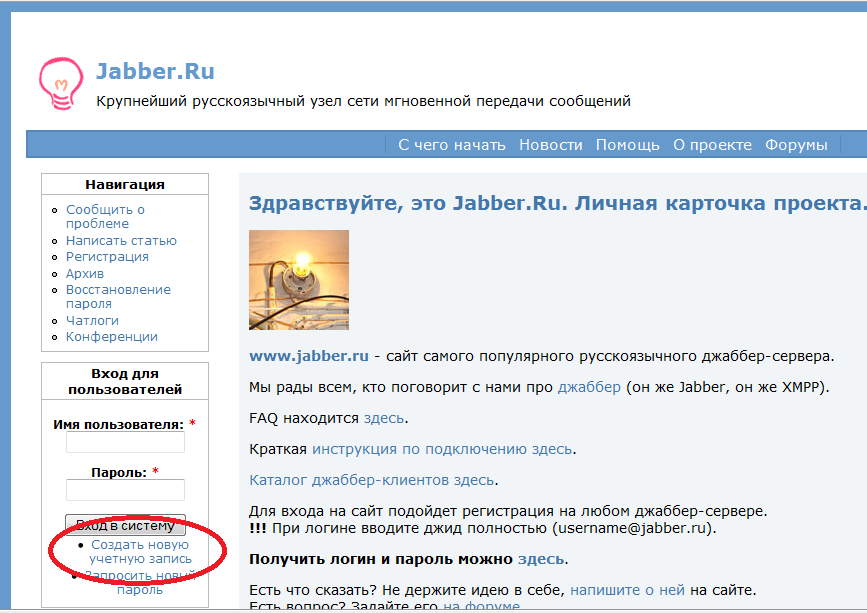Select "О проекте" in the top menu

click(x=712, y=145)
